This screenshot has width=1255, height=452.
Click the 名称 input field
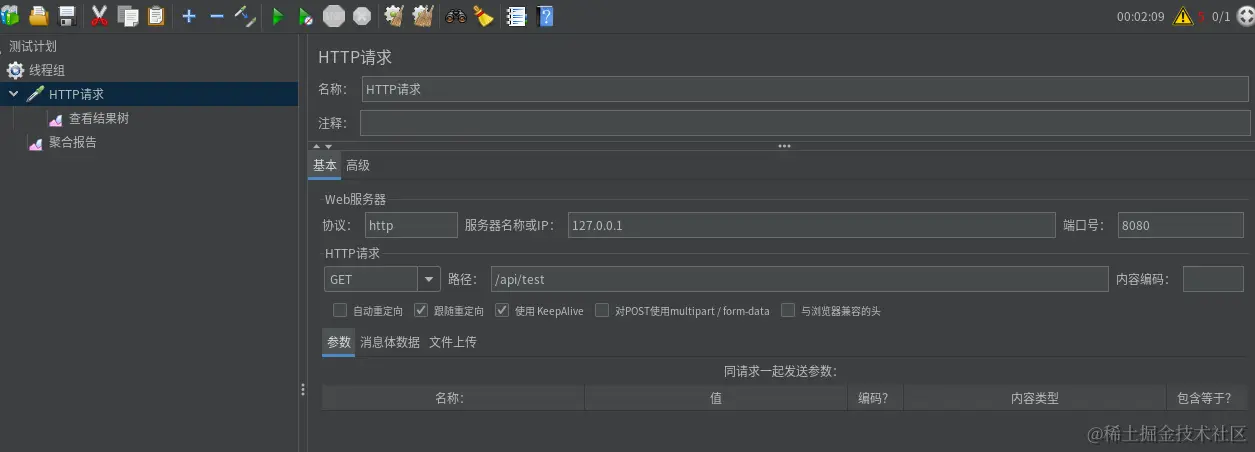point(805,89)
